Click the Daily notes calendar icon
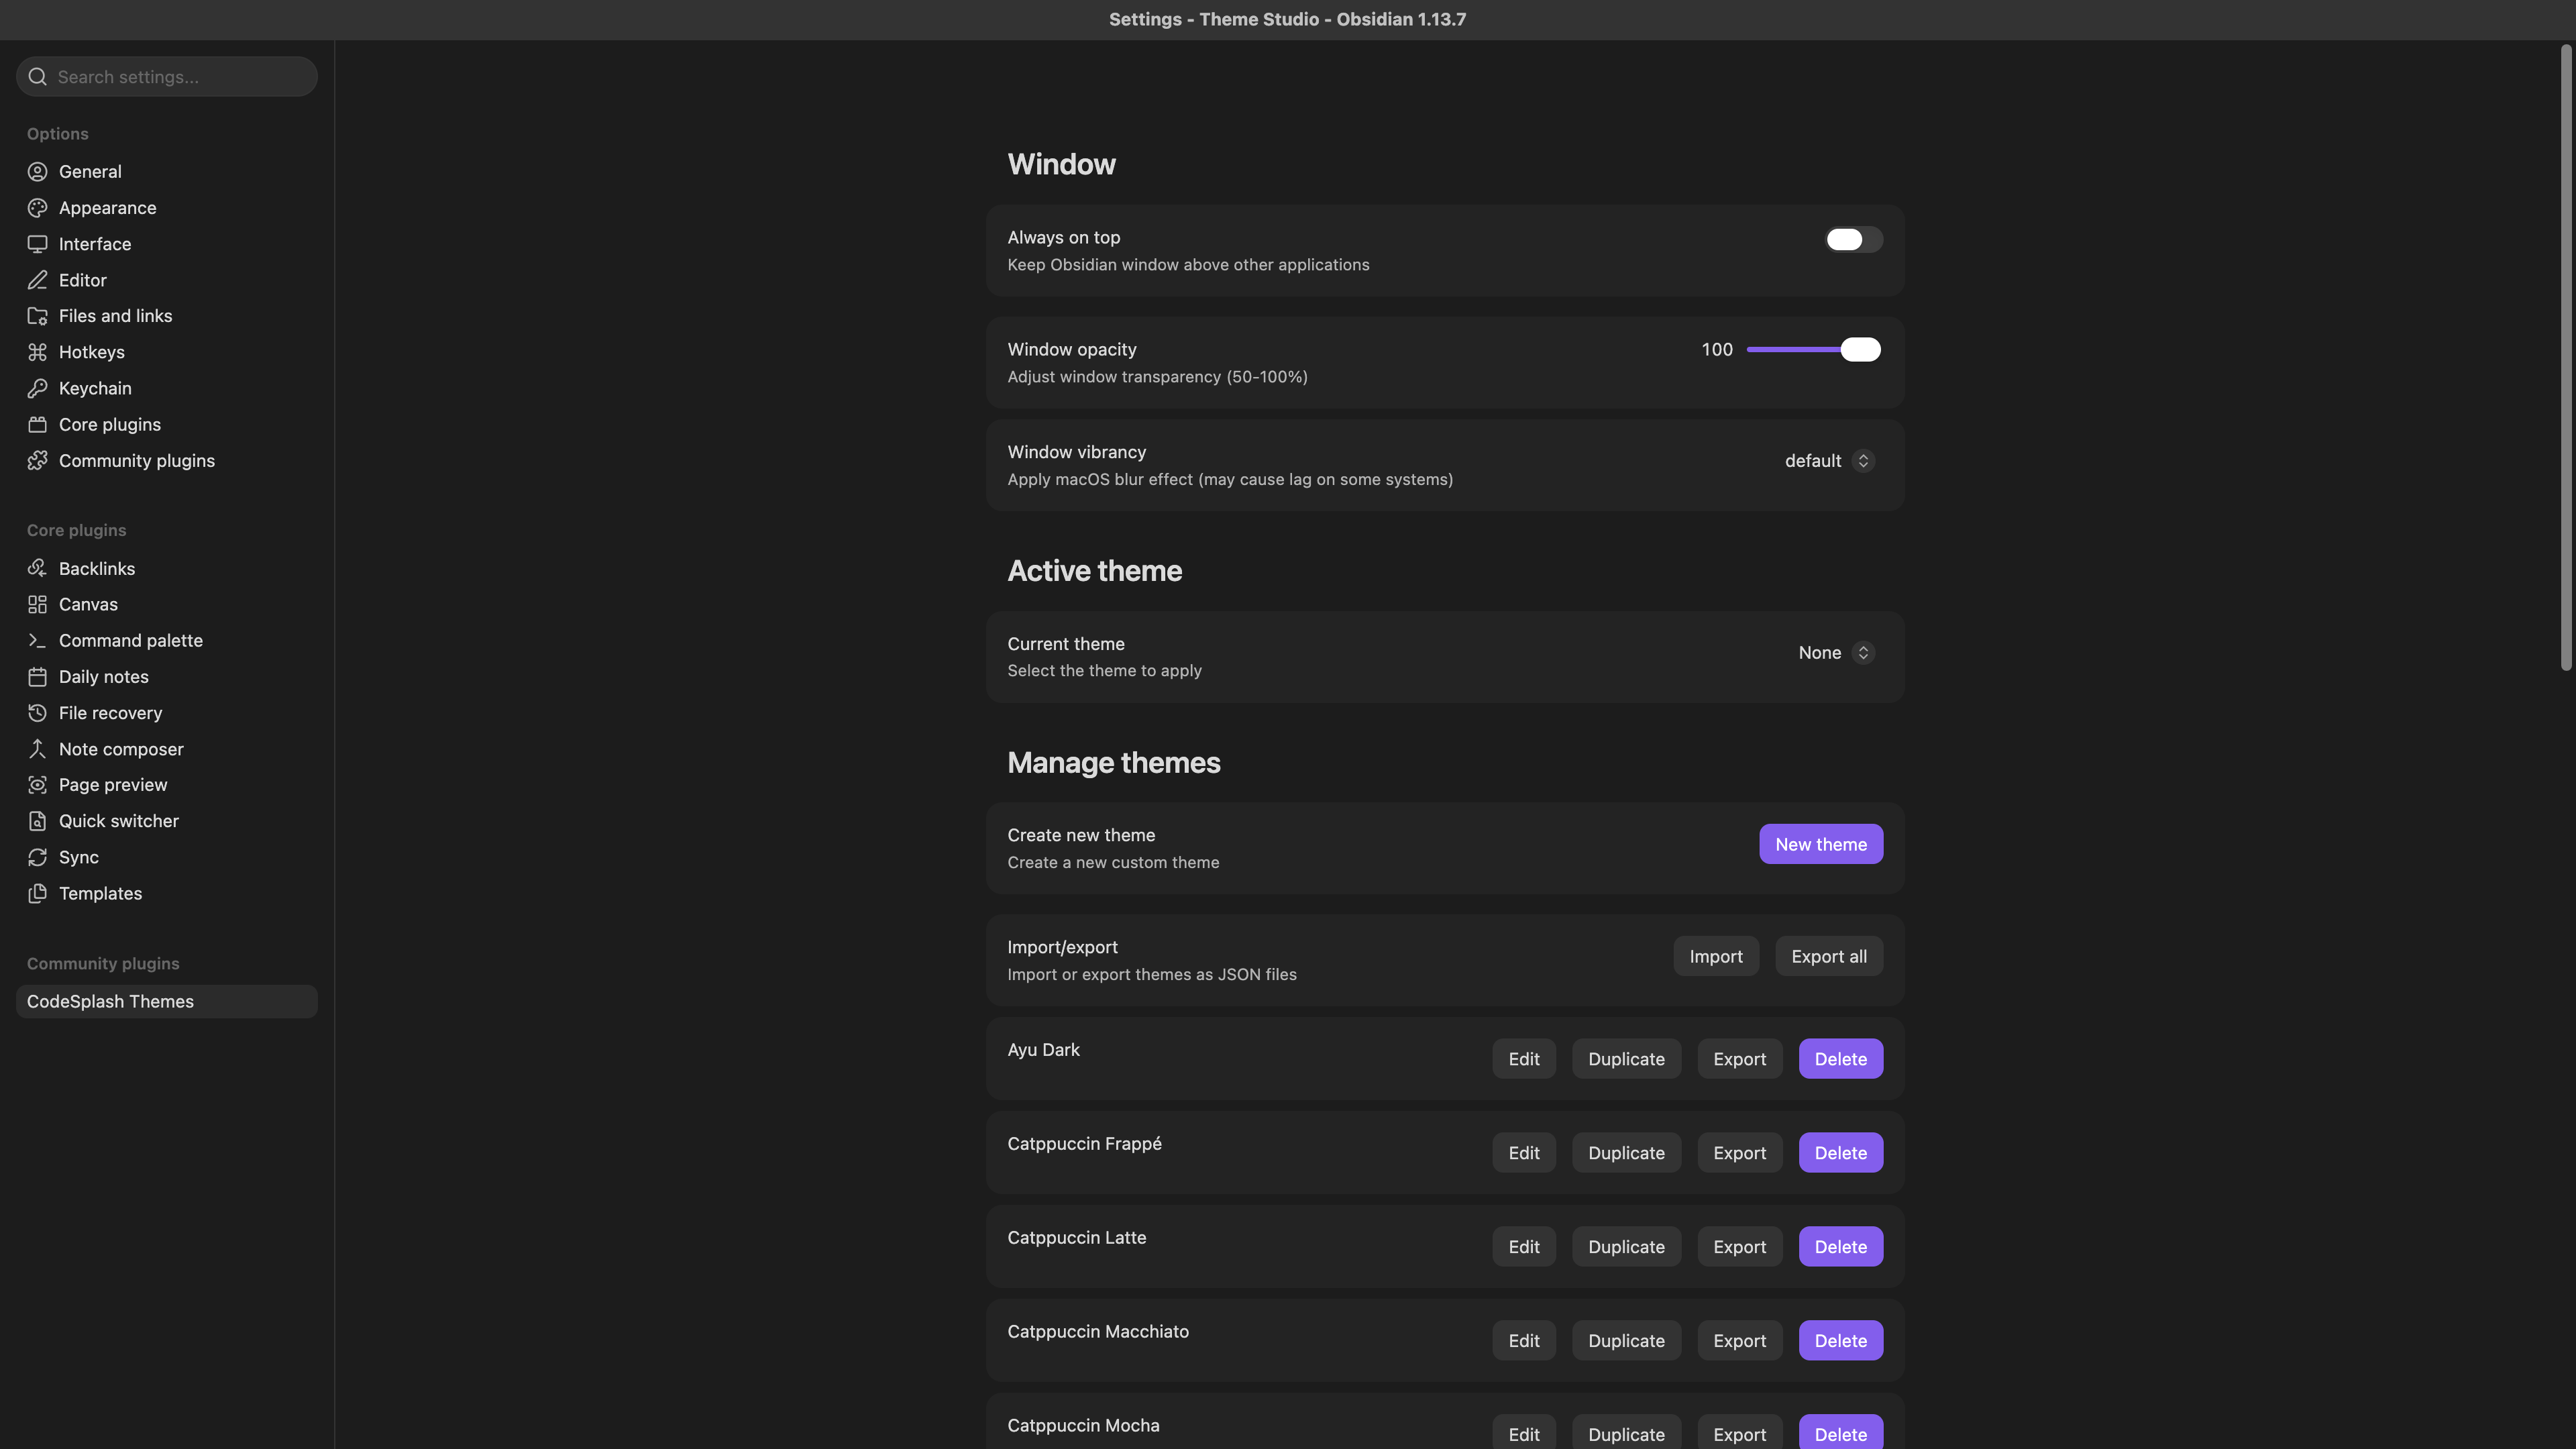This screenshot has width=2576, height=1449. pos(37,677)
